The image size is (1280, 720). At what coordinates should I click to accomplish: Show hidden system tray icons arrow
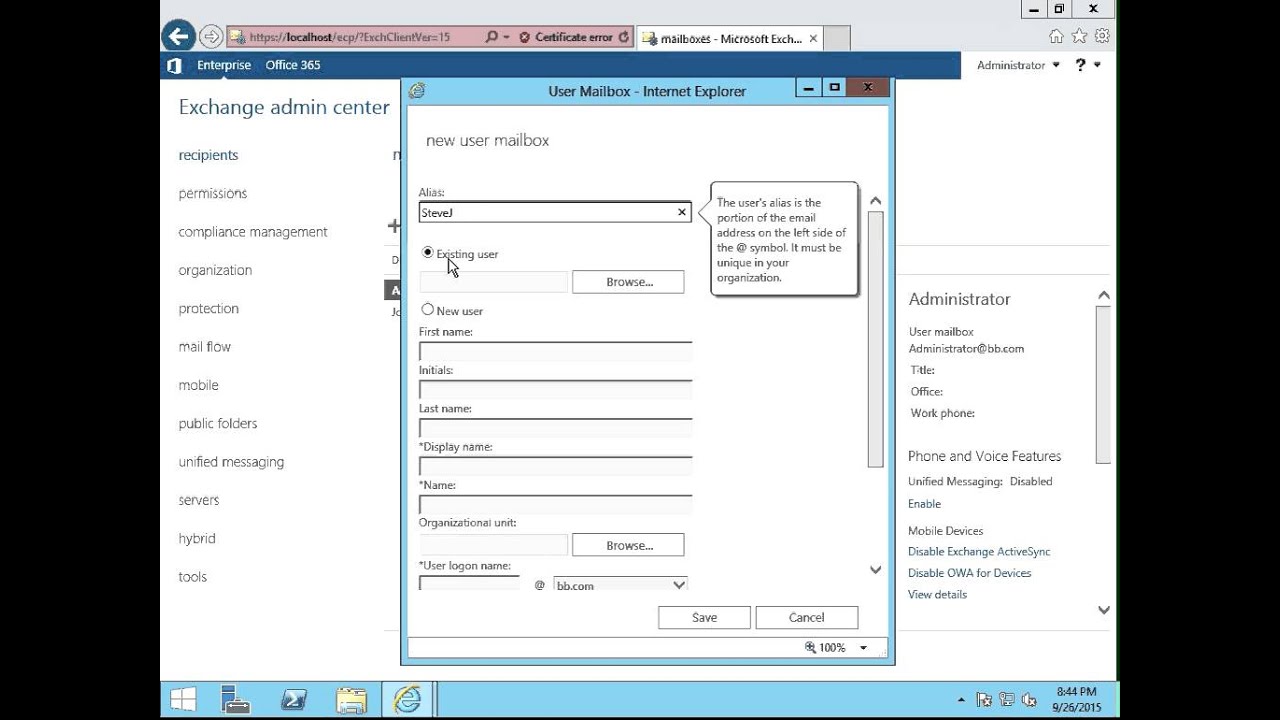[962, 700]
